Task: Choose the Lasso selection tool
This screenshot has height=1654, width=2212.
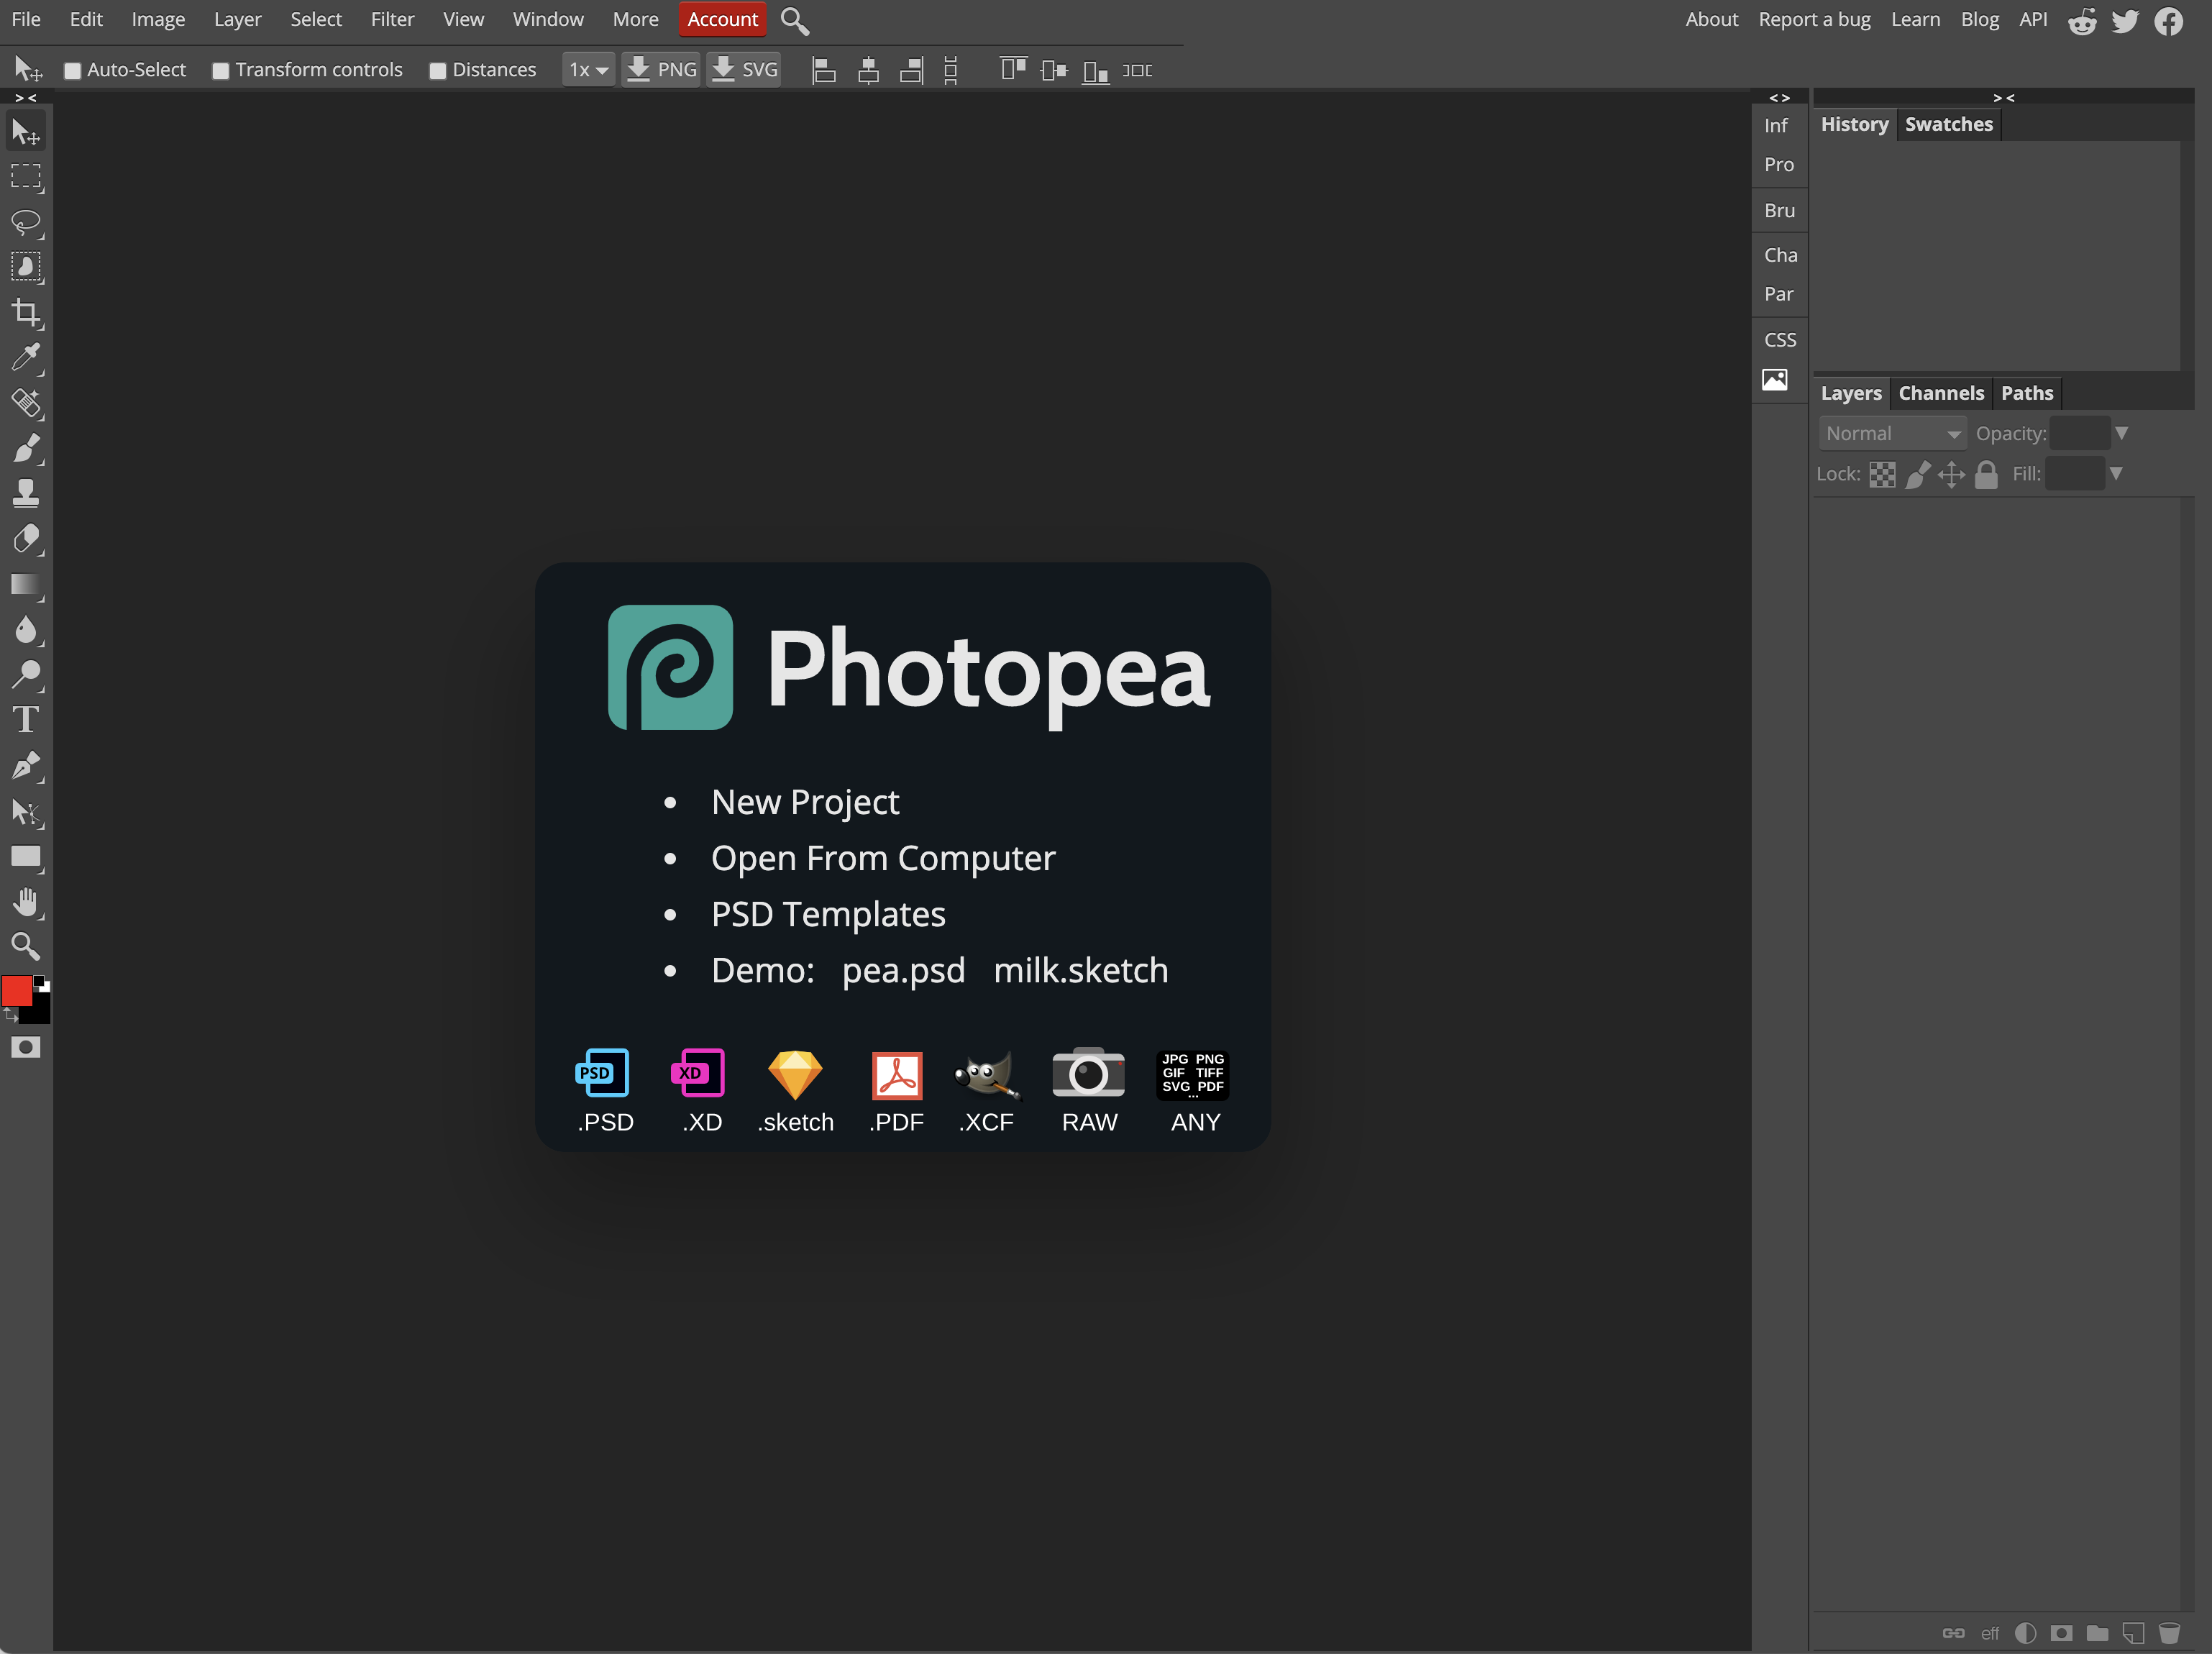Action: point(26,222)
